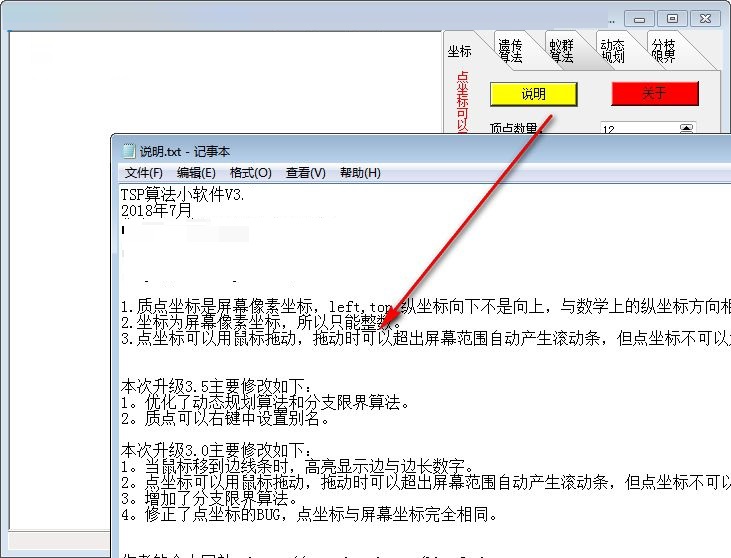731x558 pixels.
Task: Increase vertex count with the up arrow
Action: 686,127
